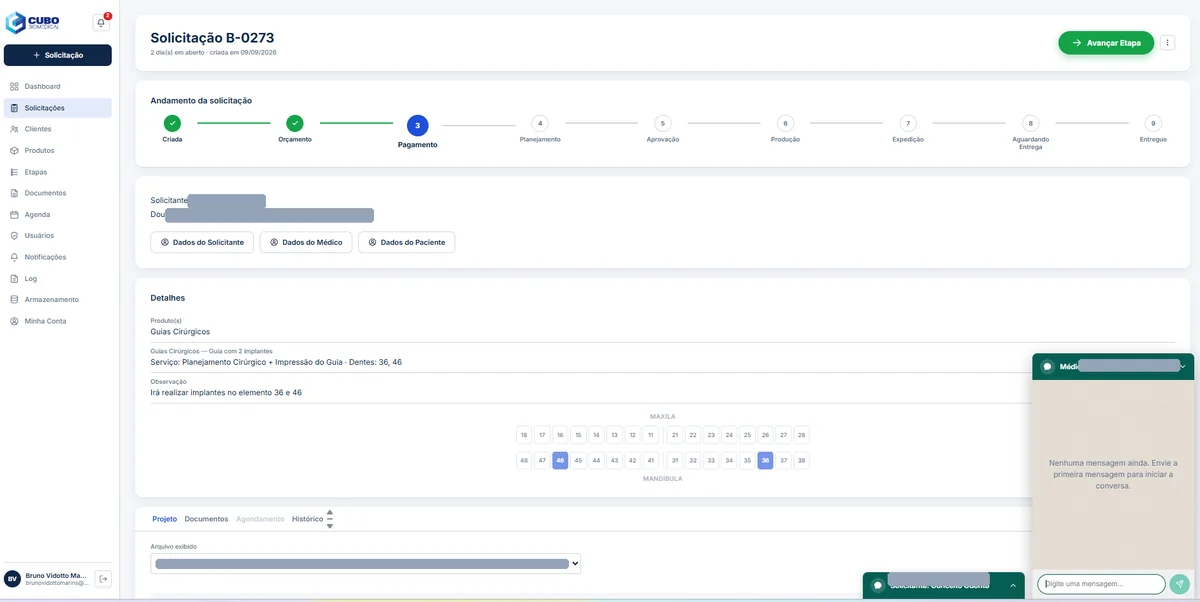Open Dados do Médico
The width and height of the screenshot is (1200, 602).
(306, 242)
